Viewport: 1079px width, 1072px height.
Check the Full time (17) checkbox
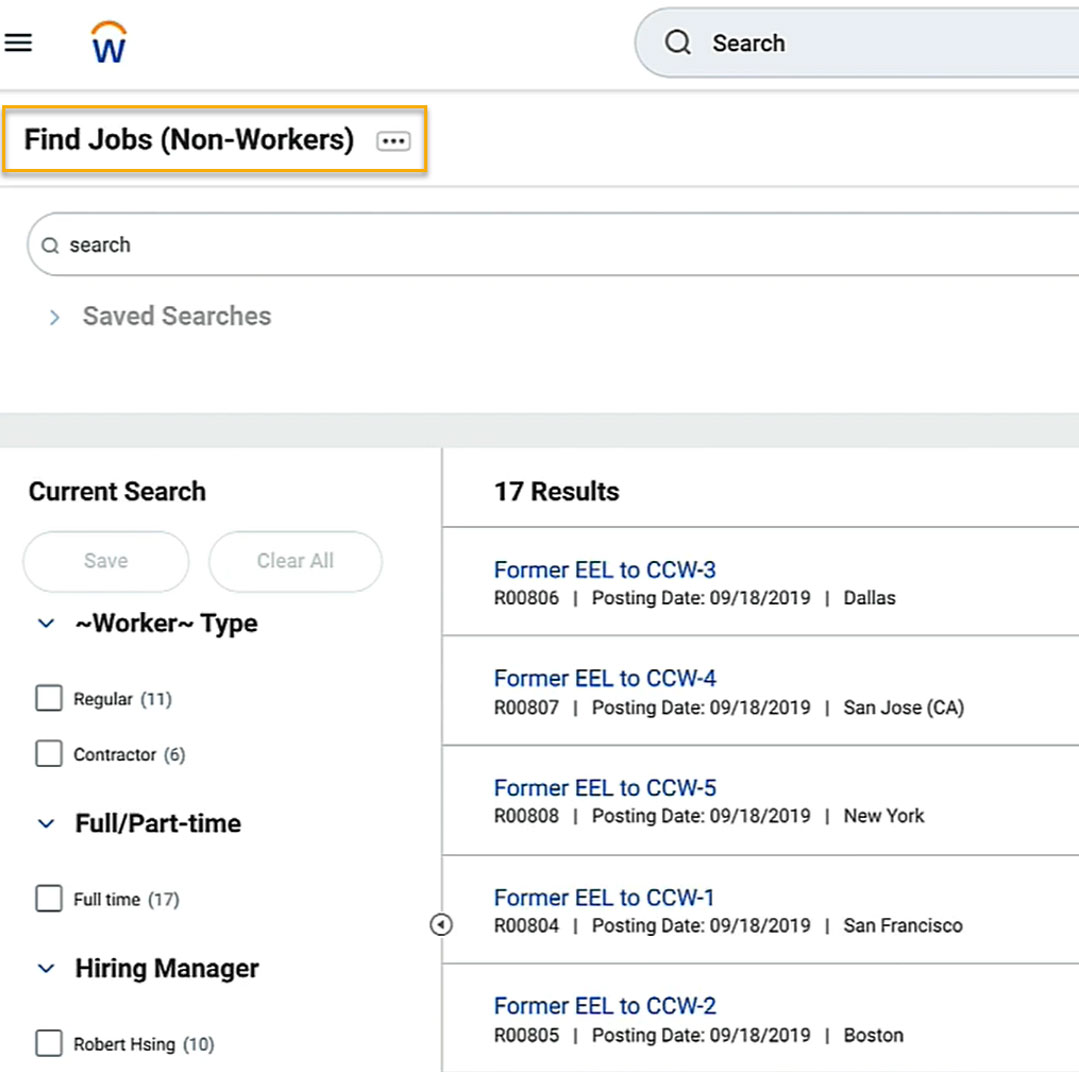click(49, 899)
